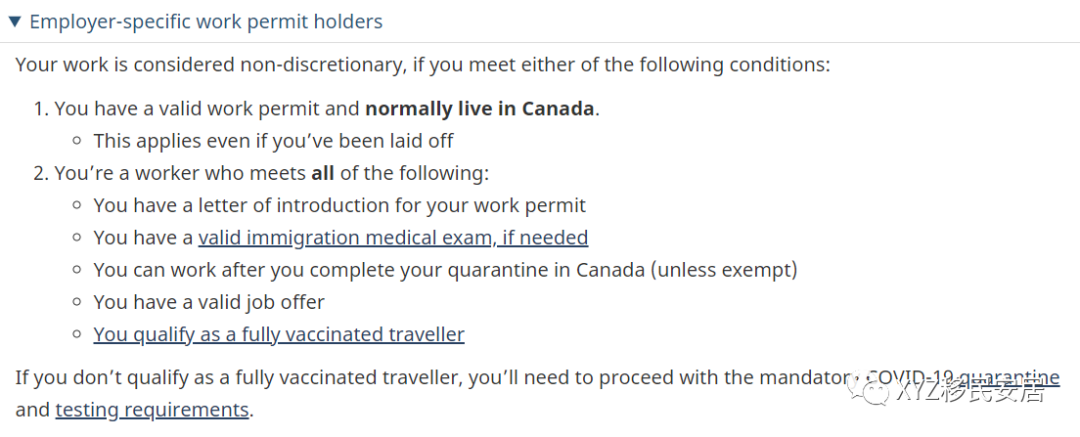Click the hollow bullet before 'This applies even'

tap(78, 141)
